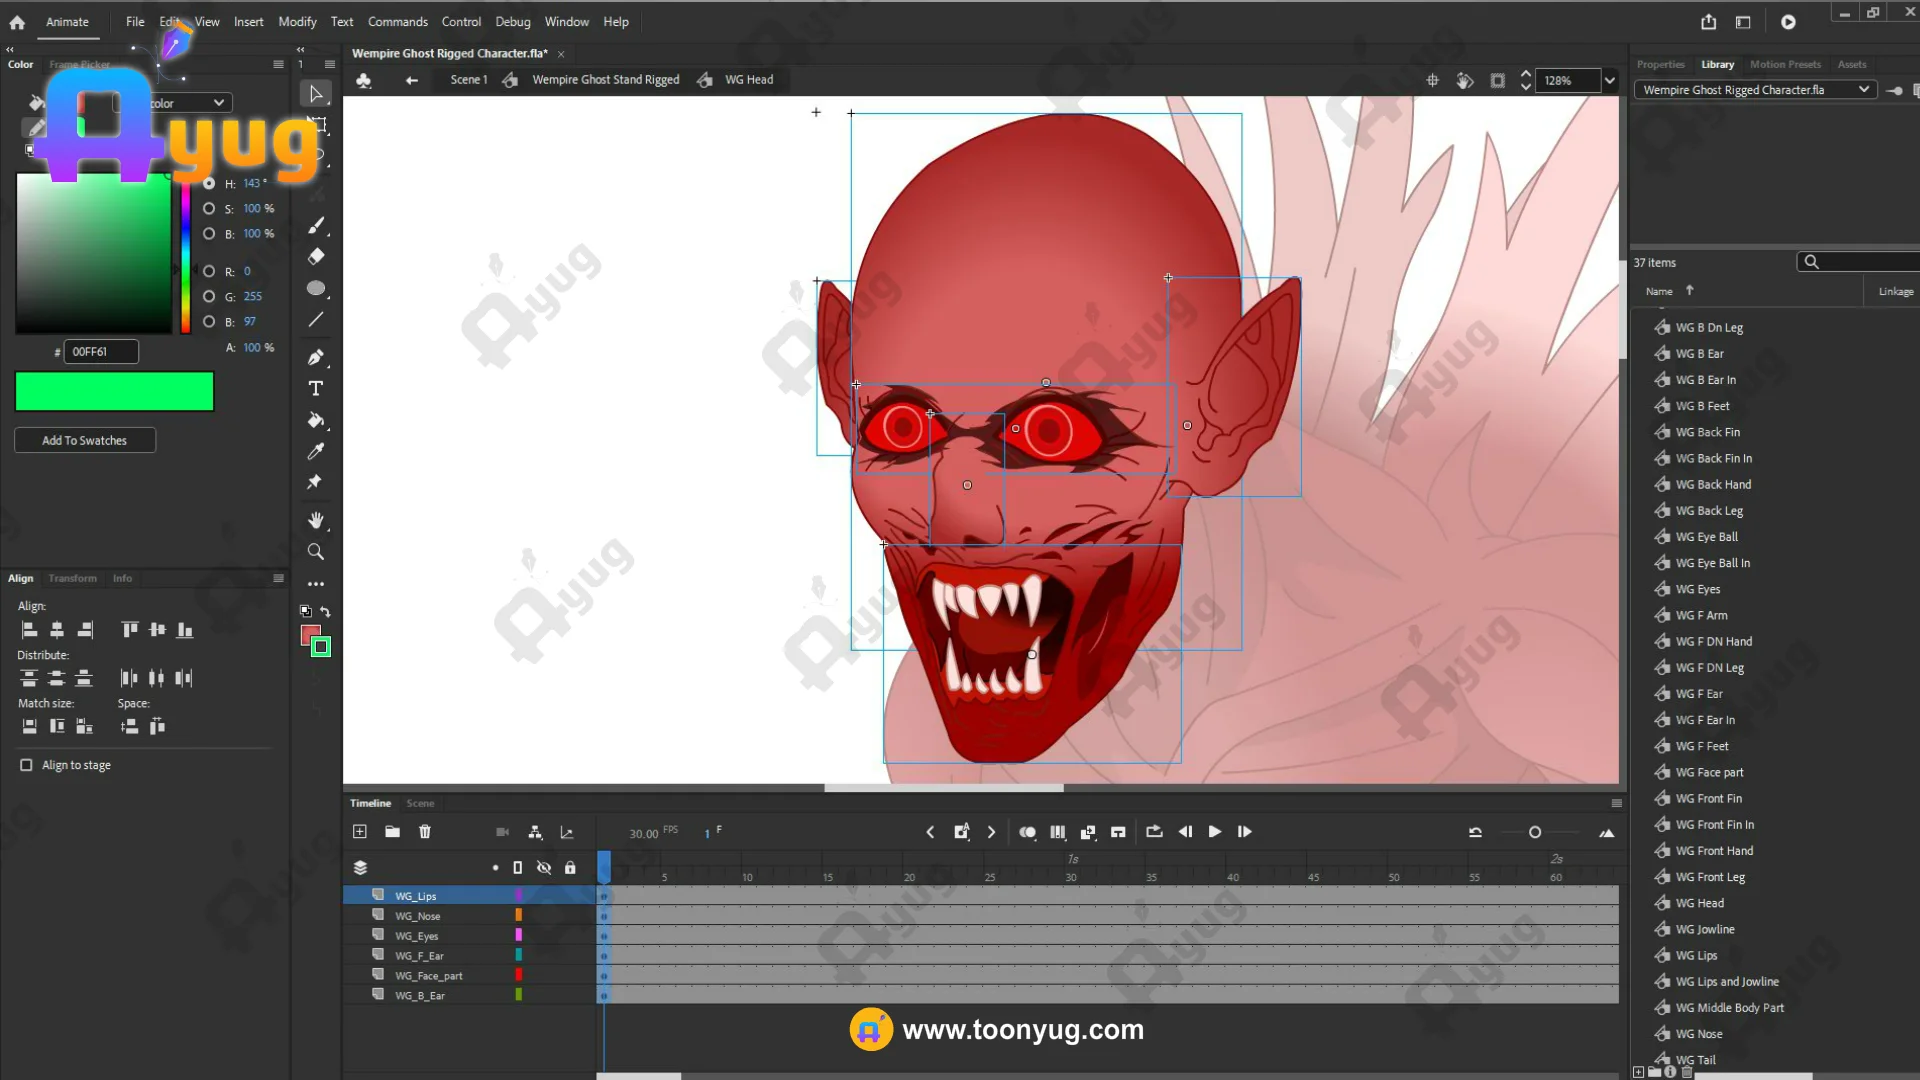The height and width of the screenshot is (1080, 1920).
Task: Open the library document selector dropdown
Action: (1864, 90)
